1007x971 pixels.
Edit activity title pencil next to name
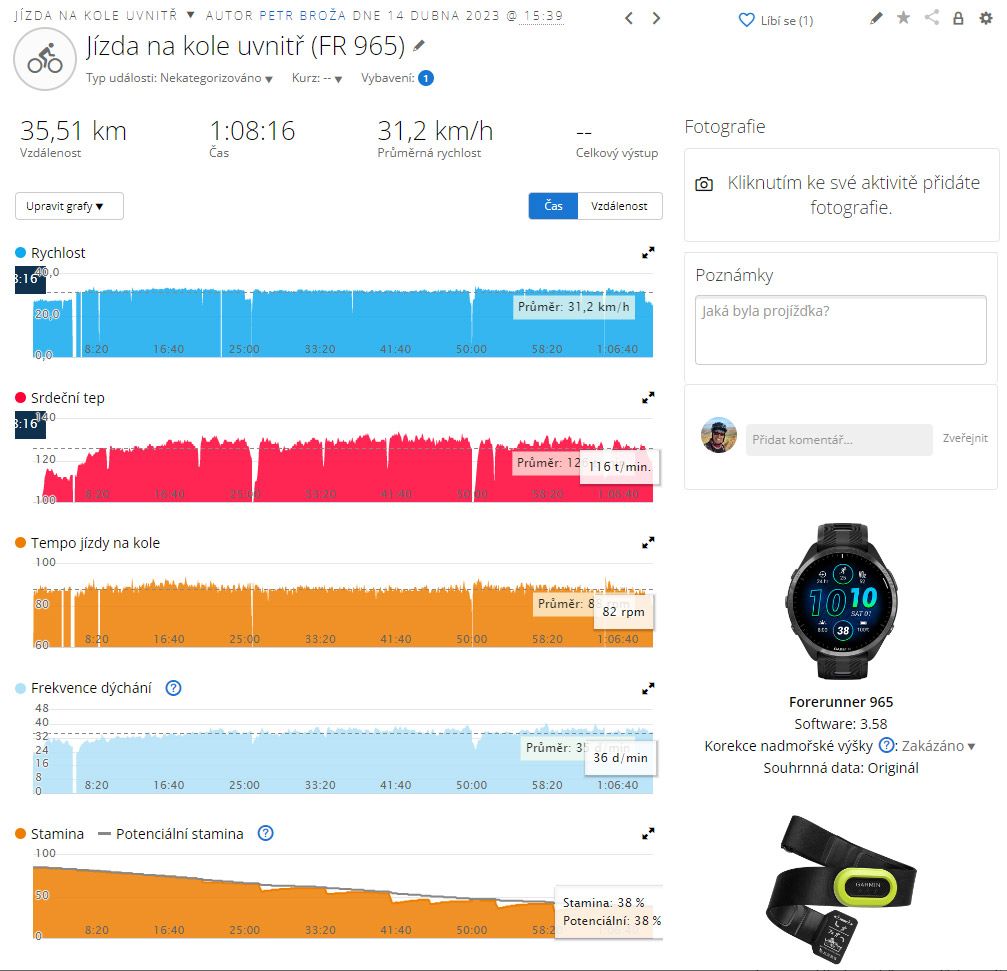[419, 46]
